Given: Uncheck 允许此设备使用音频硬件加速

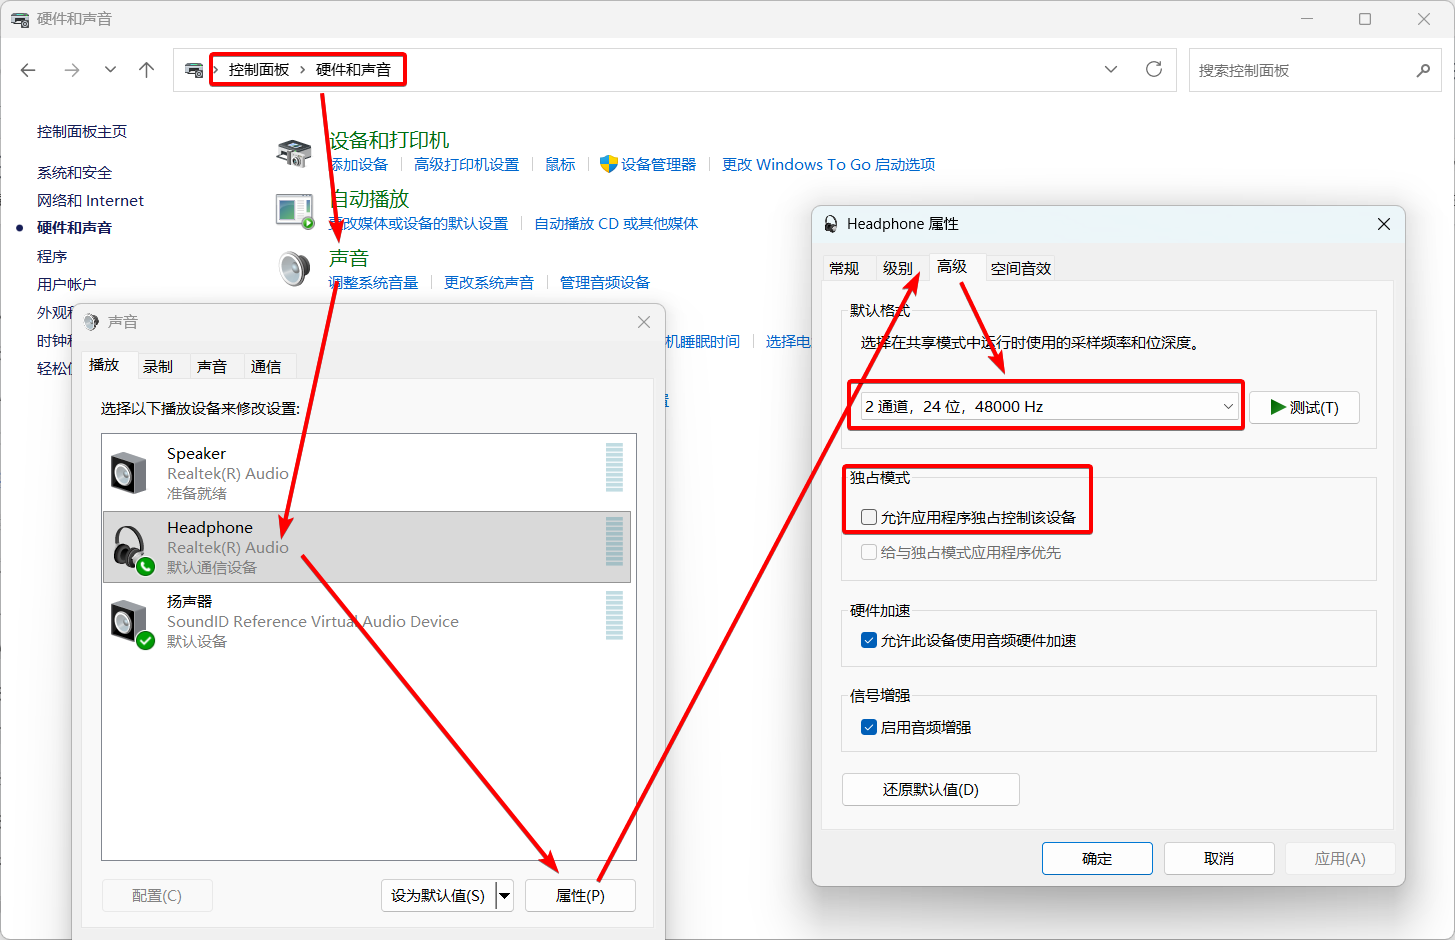Looking at the screenshot, I should [869, 640].
